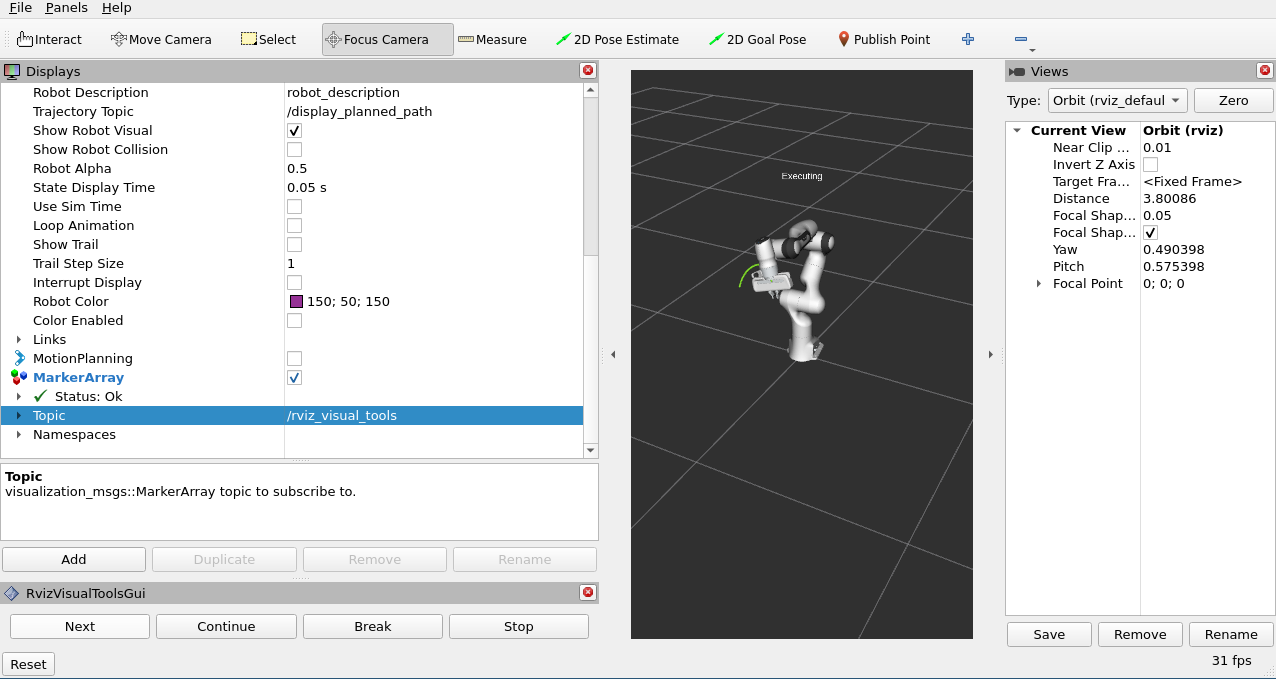This screenshot has height=679, width=1276.
Task: Click the Zero view button
Action: click(x=1234, y=100)
